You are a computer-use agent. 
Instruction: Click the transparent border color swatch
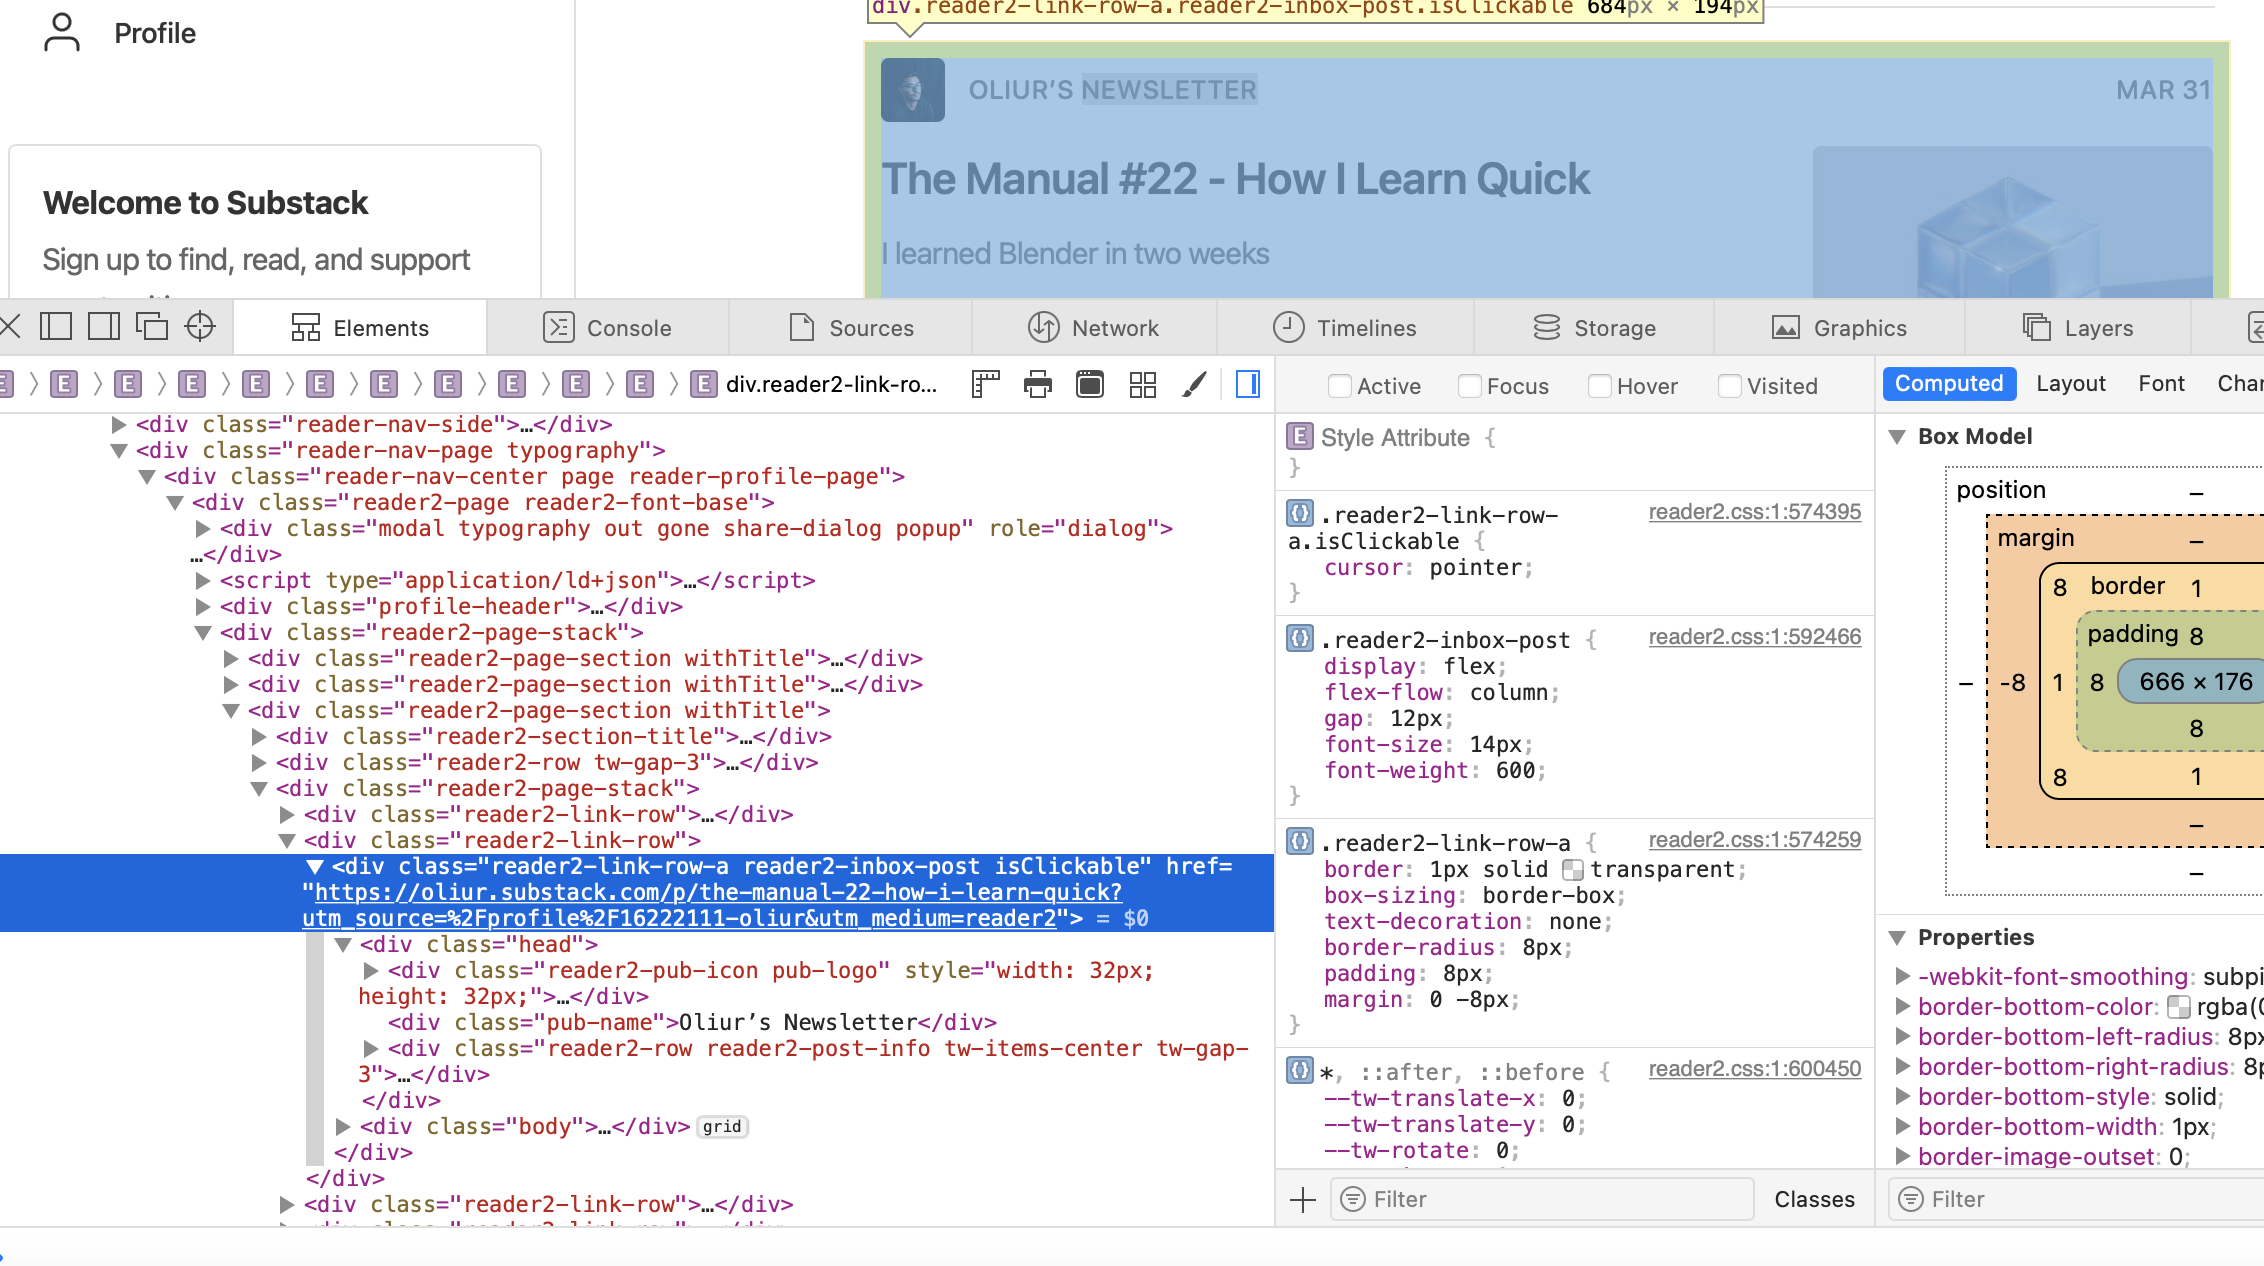pyautogui.click(x=1572, y=870)
